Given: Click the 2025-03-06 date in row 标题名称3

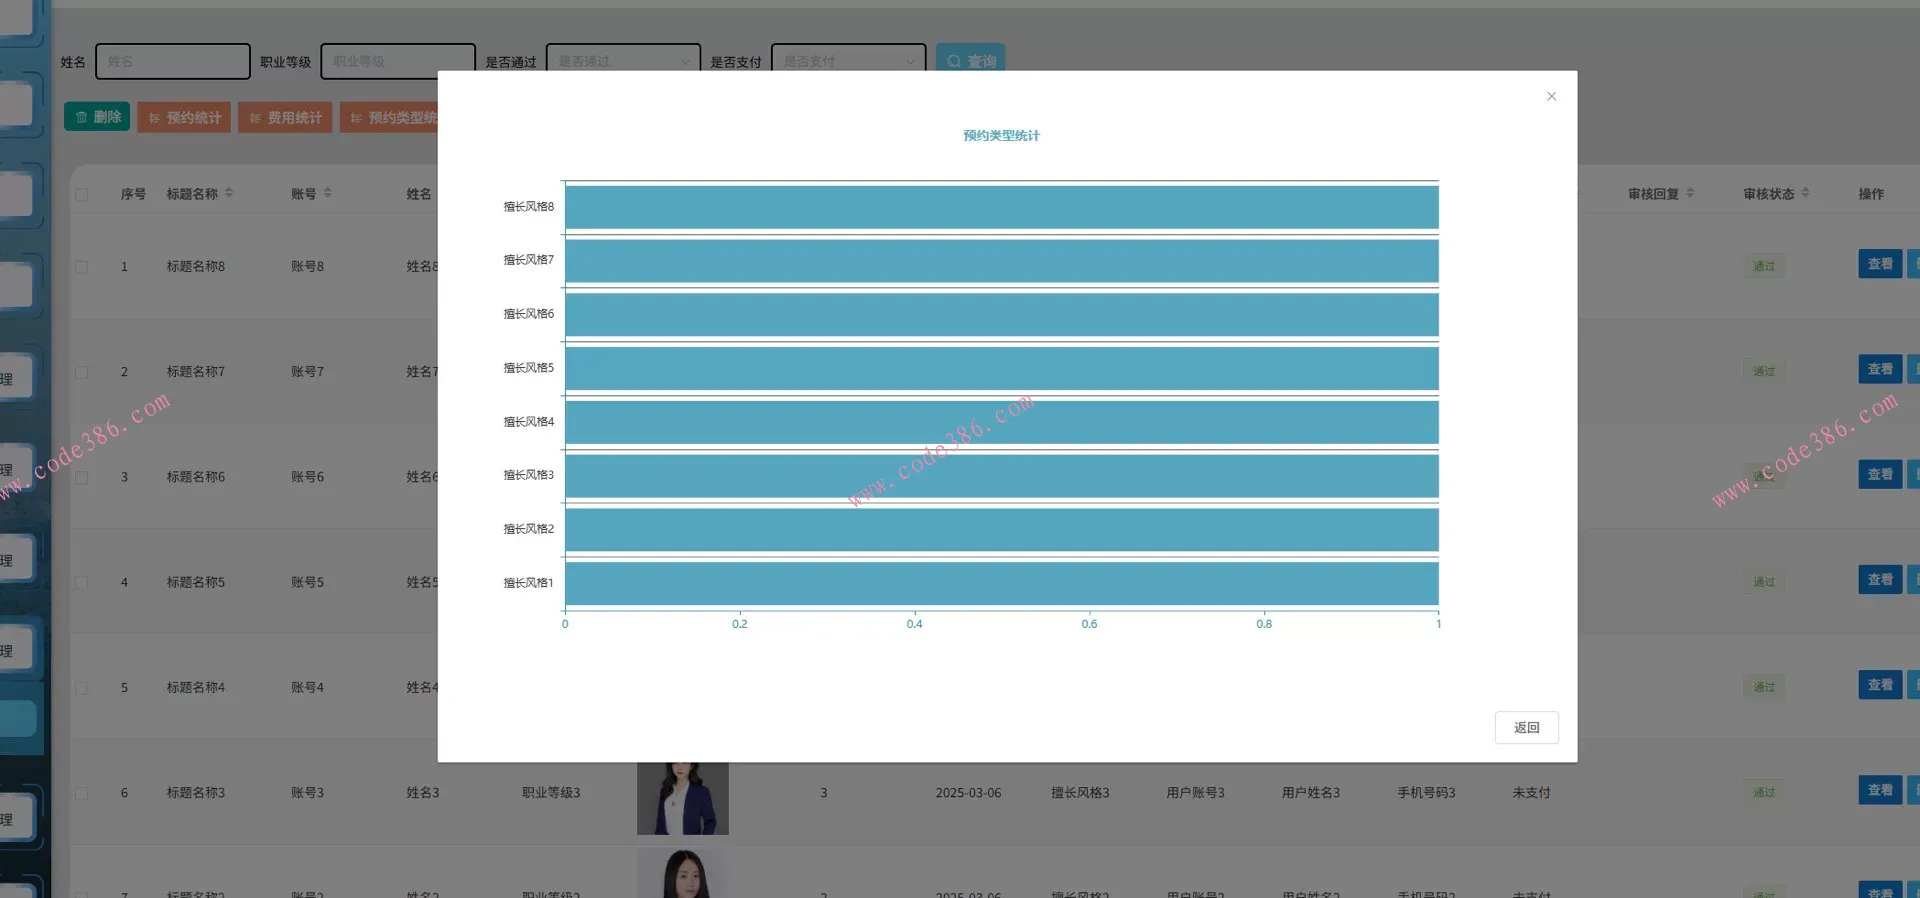Looking at the screenshot, I should click(x=968, y=793).
